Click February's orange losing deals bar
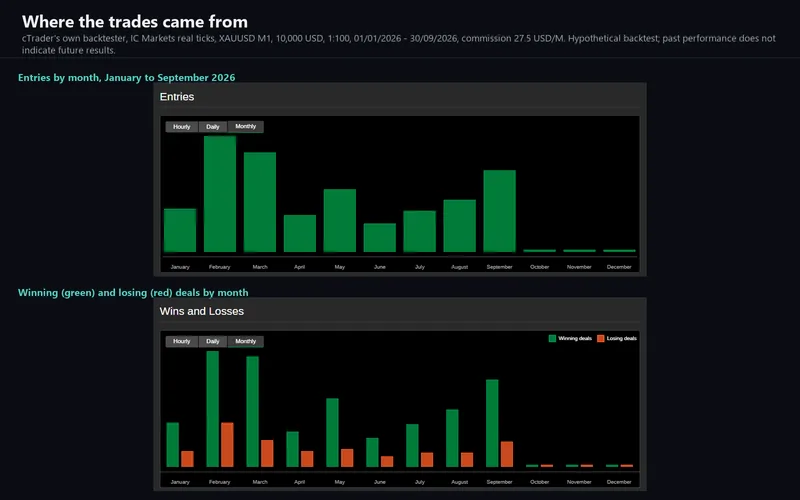The height and width of the screenshot is (500, 800). (227, 445)
